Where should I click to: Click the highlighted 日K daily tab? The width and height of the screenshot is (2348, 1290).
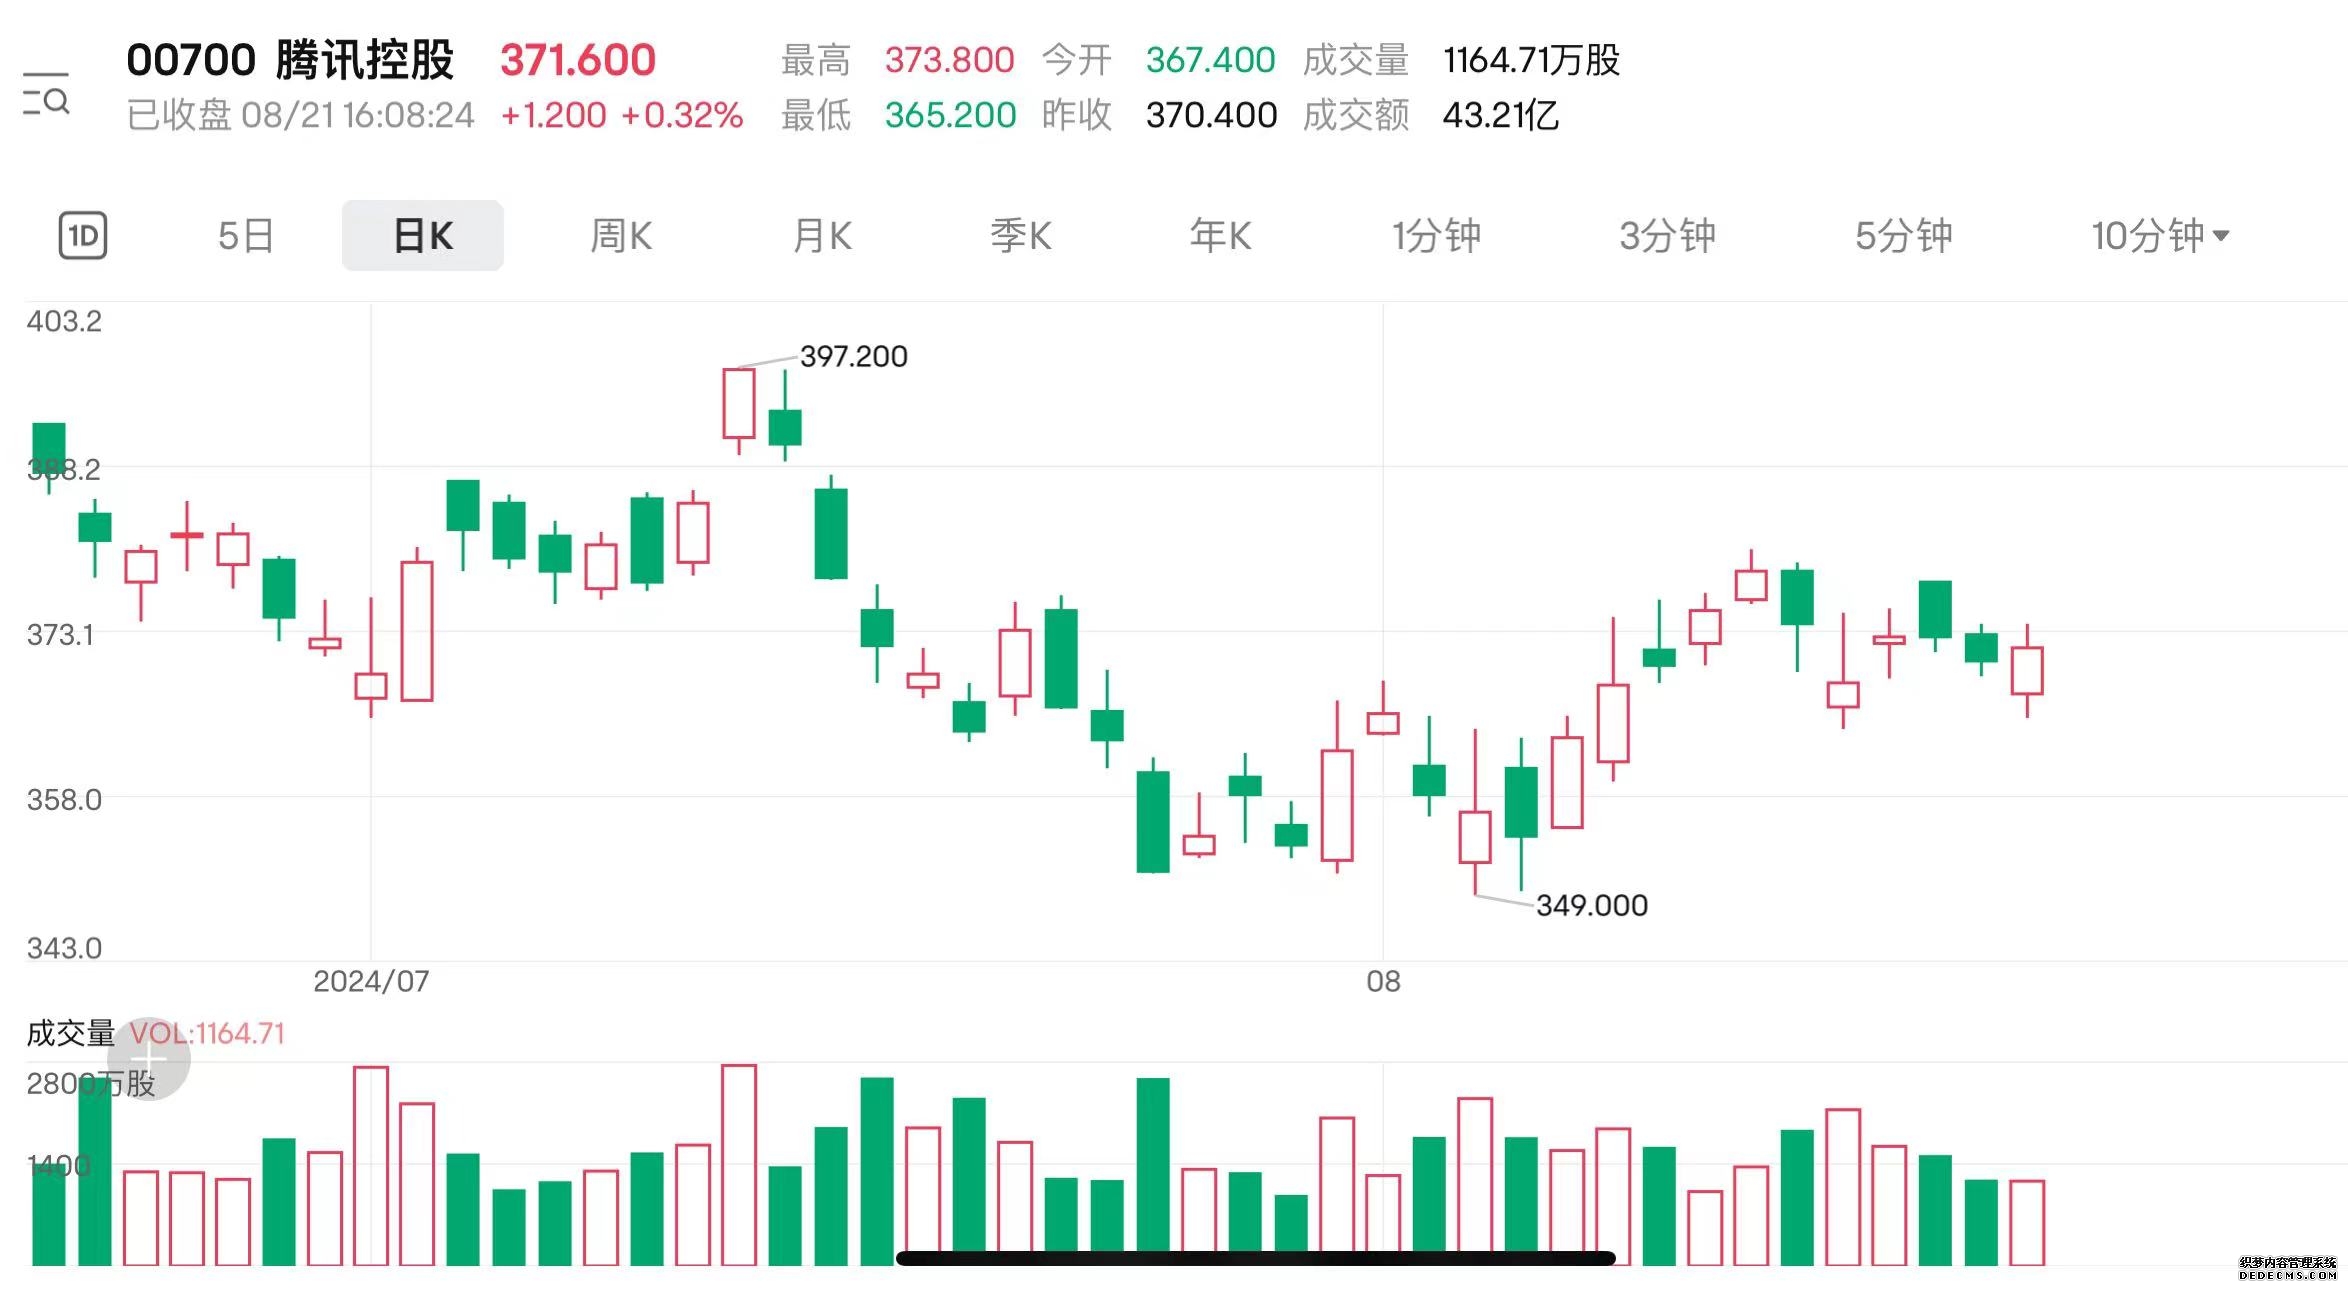pyautogui.click(x=422, y=234)
